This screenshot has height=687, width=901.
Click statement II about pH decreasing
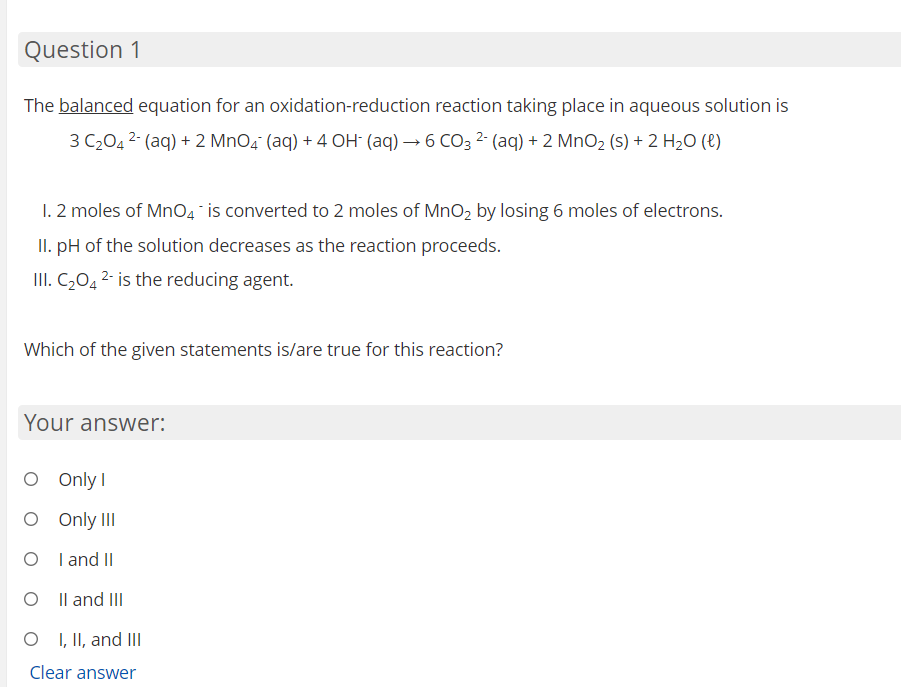280,245
